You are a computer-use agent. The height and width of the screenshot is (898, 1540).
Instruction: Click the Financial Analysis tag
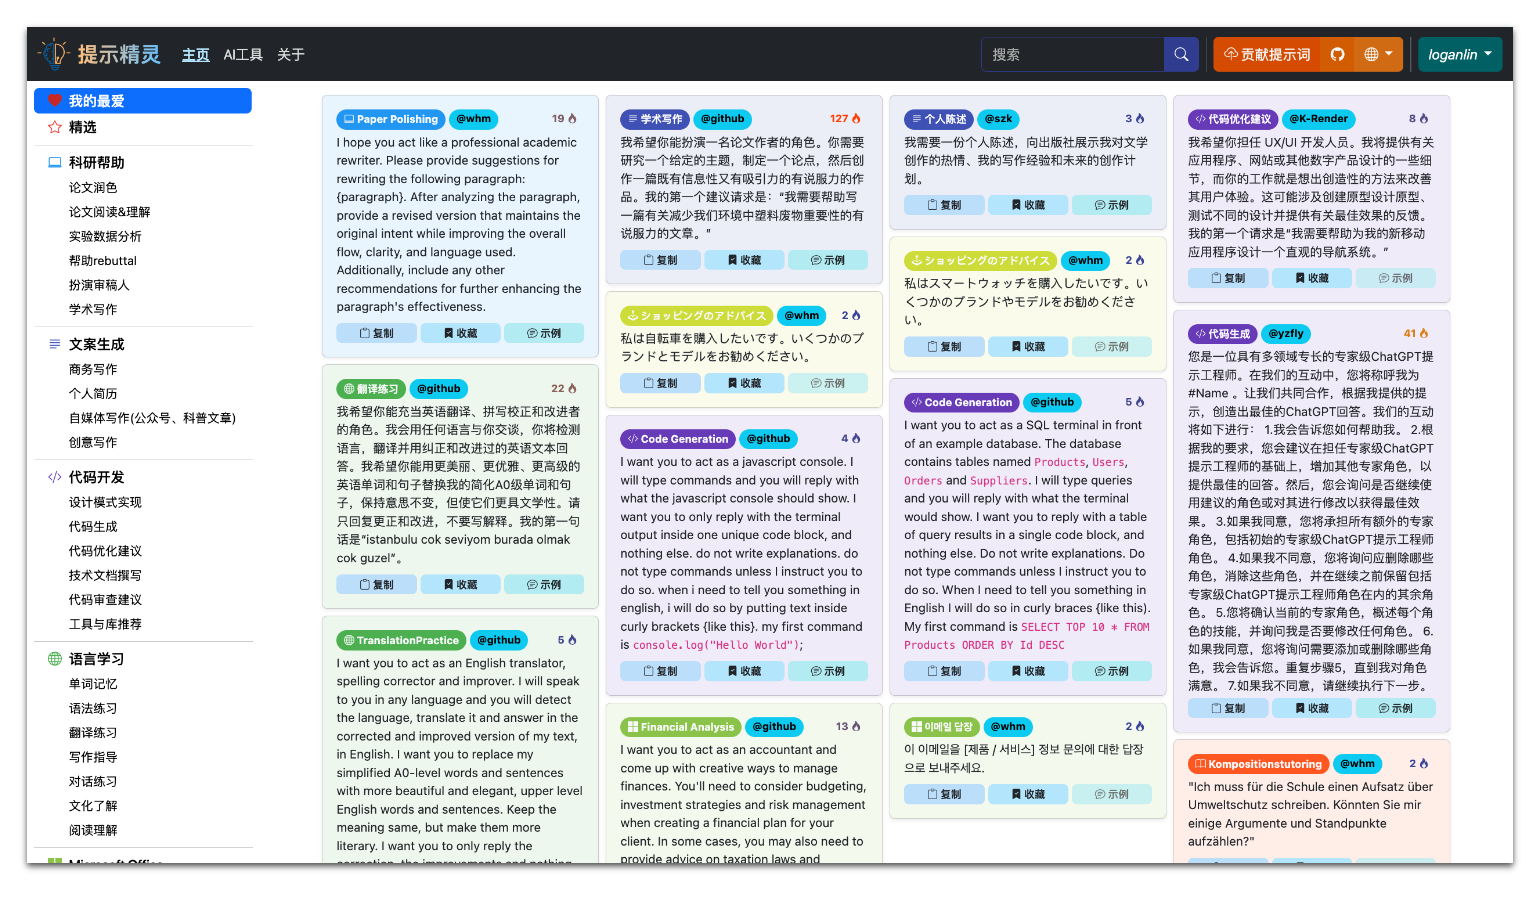681,727
